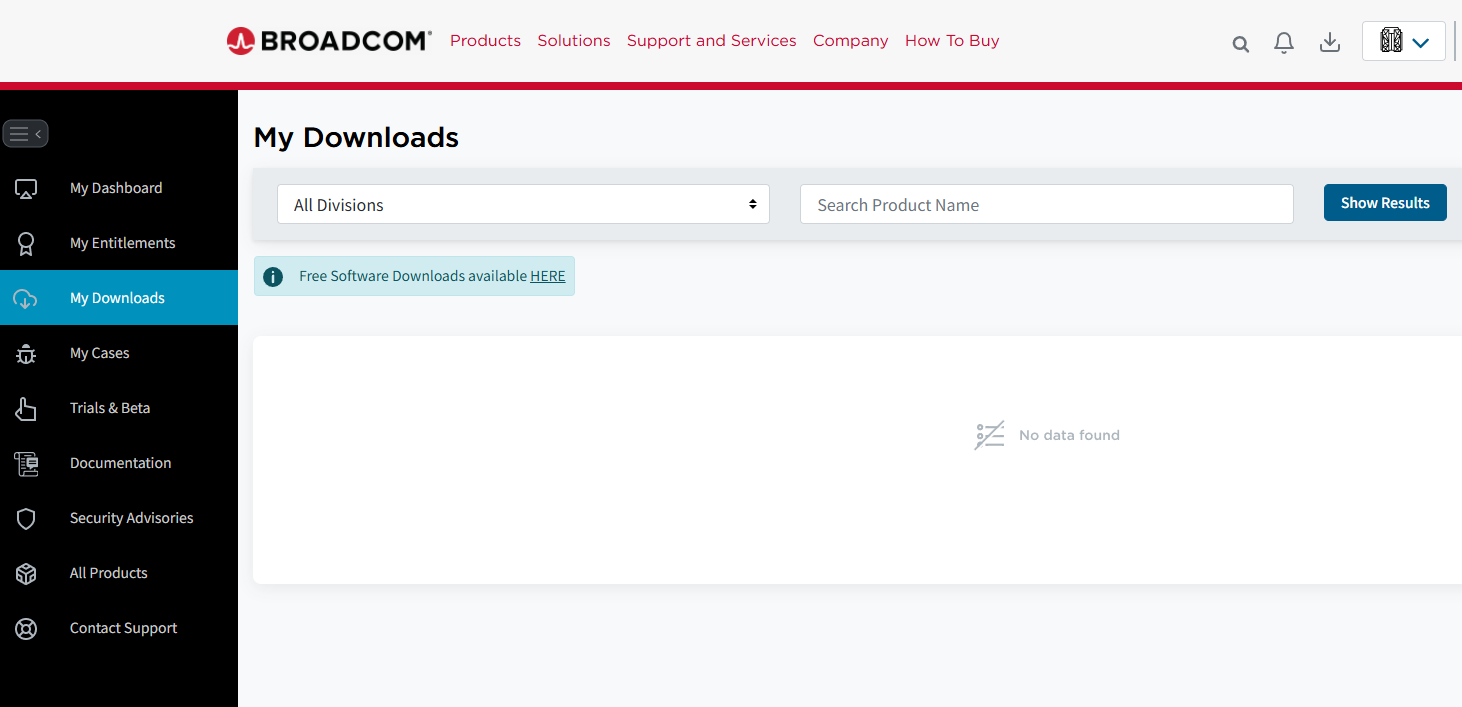1462x707 pixels.
Task: Click inside the Search Product Name field
Action: [1046, 203]
